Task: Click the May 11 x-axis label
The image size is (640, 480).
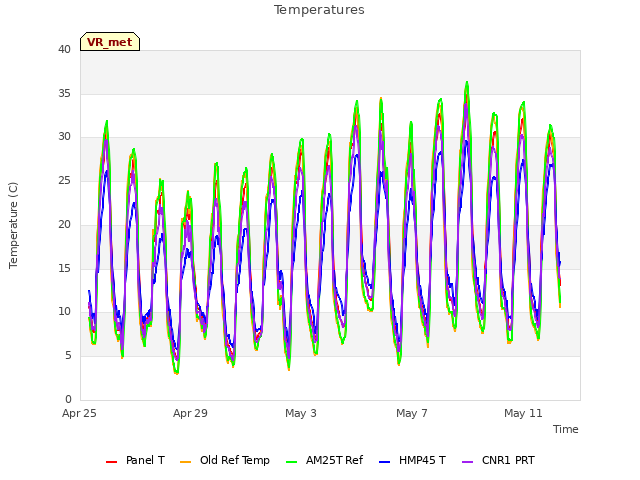Action: [523, 413]
